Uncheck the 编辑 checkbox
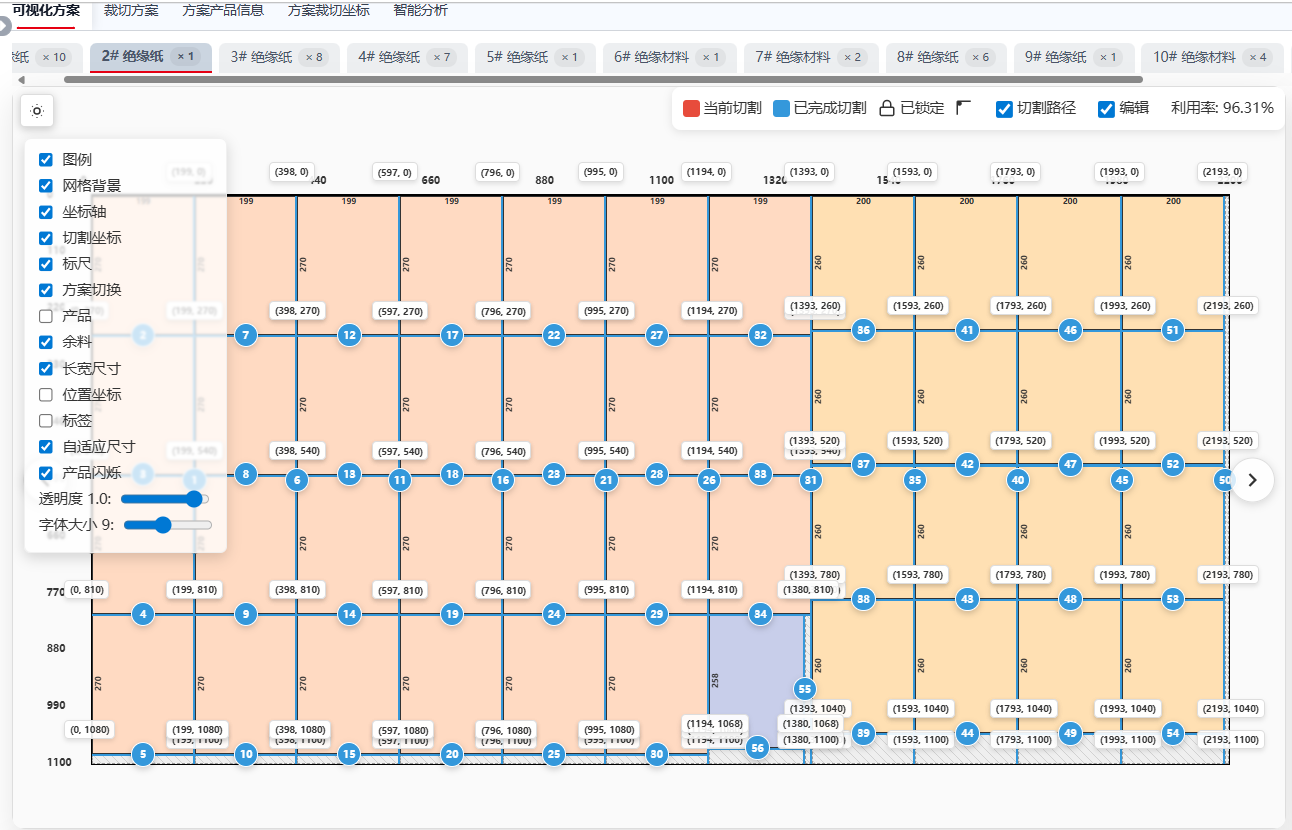This screenshot has height=830, width=1292. [1106, 110]
